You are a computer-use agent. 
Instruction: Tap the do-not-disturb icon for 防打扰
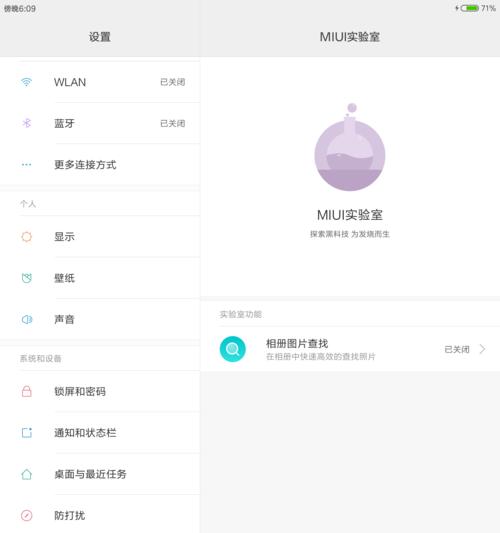pos(27,515)
